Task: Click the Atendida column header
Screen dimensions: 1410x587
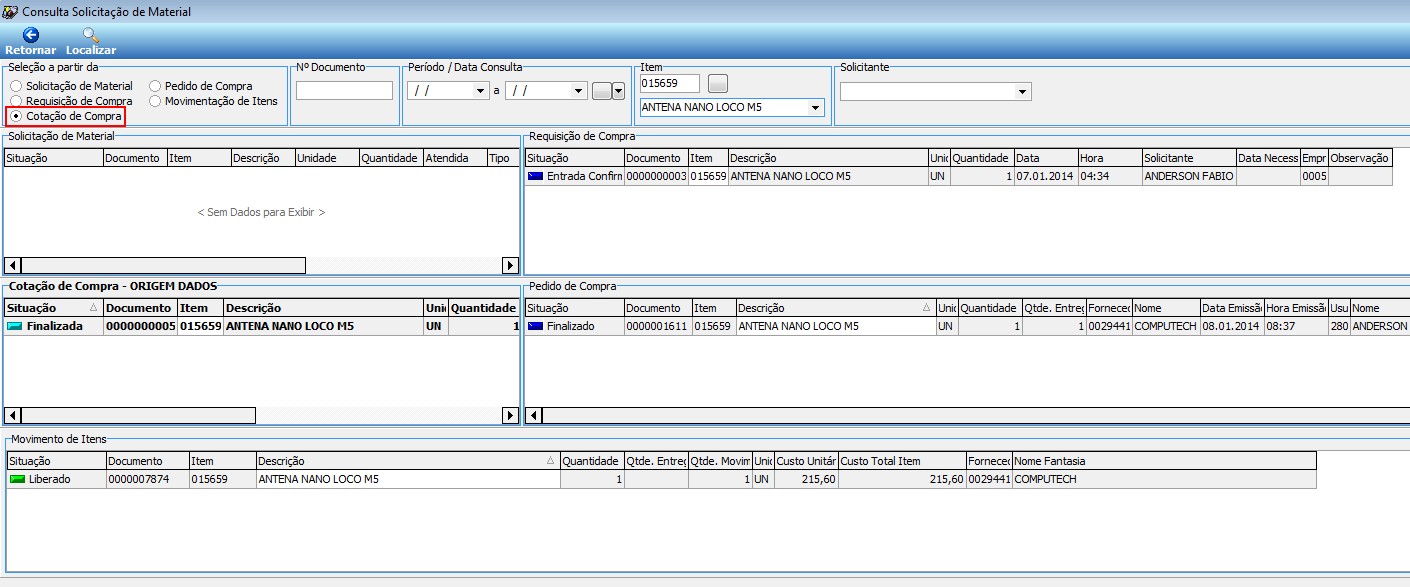Action: pos(454,158)
